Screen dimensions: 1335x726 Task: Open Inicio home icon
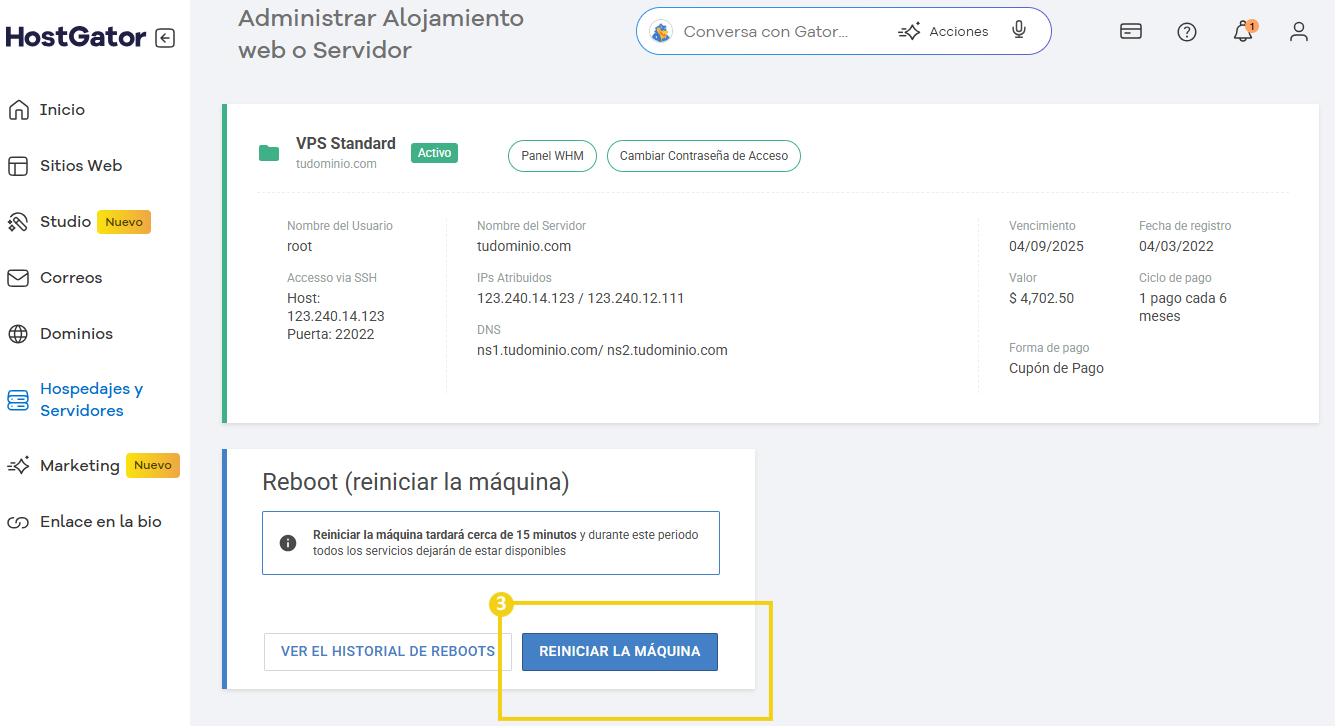tap(18, 110)
